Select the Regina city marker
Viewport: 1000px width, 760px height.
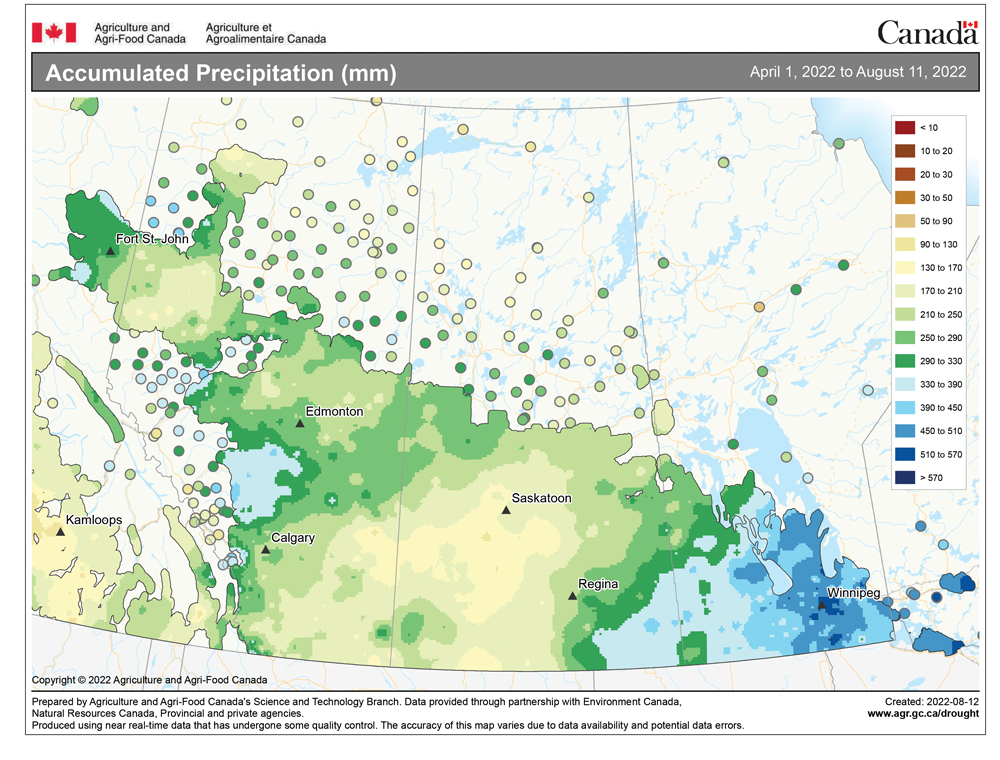pyautogui.click(x=574, y=595)
